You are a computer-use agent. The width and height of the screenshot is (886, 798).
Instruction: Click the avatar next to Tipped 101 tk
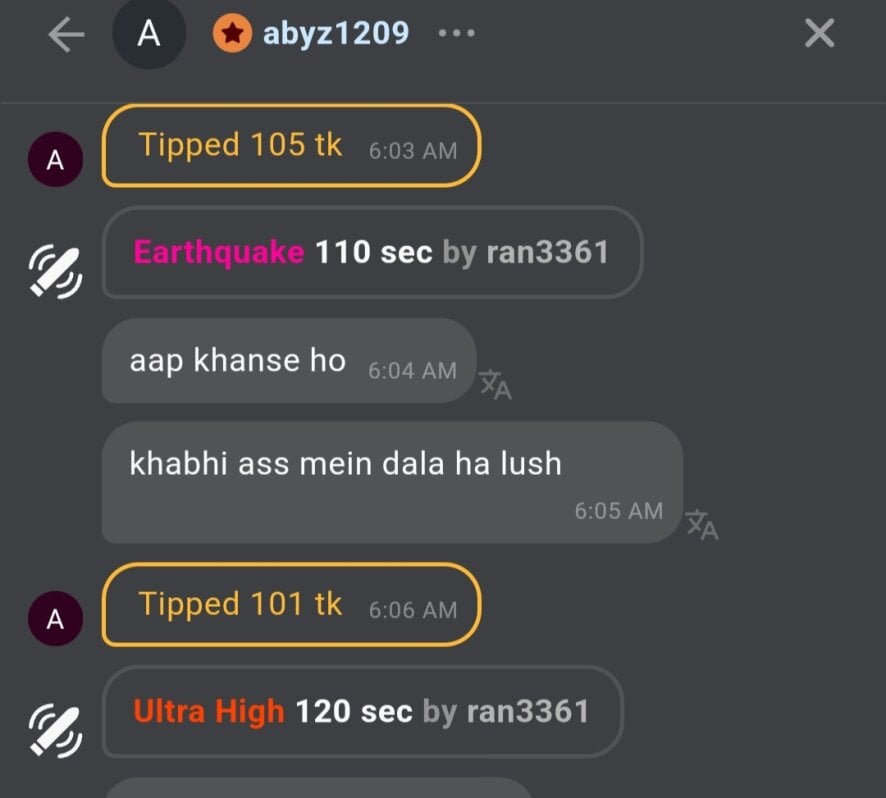(x=55, y=619)
